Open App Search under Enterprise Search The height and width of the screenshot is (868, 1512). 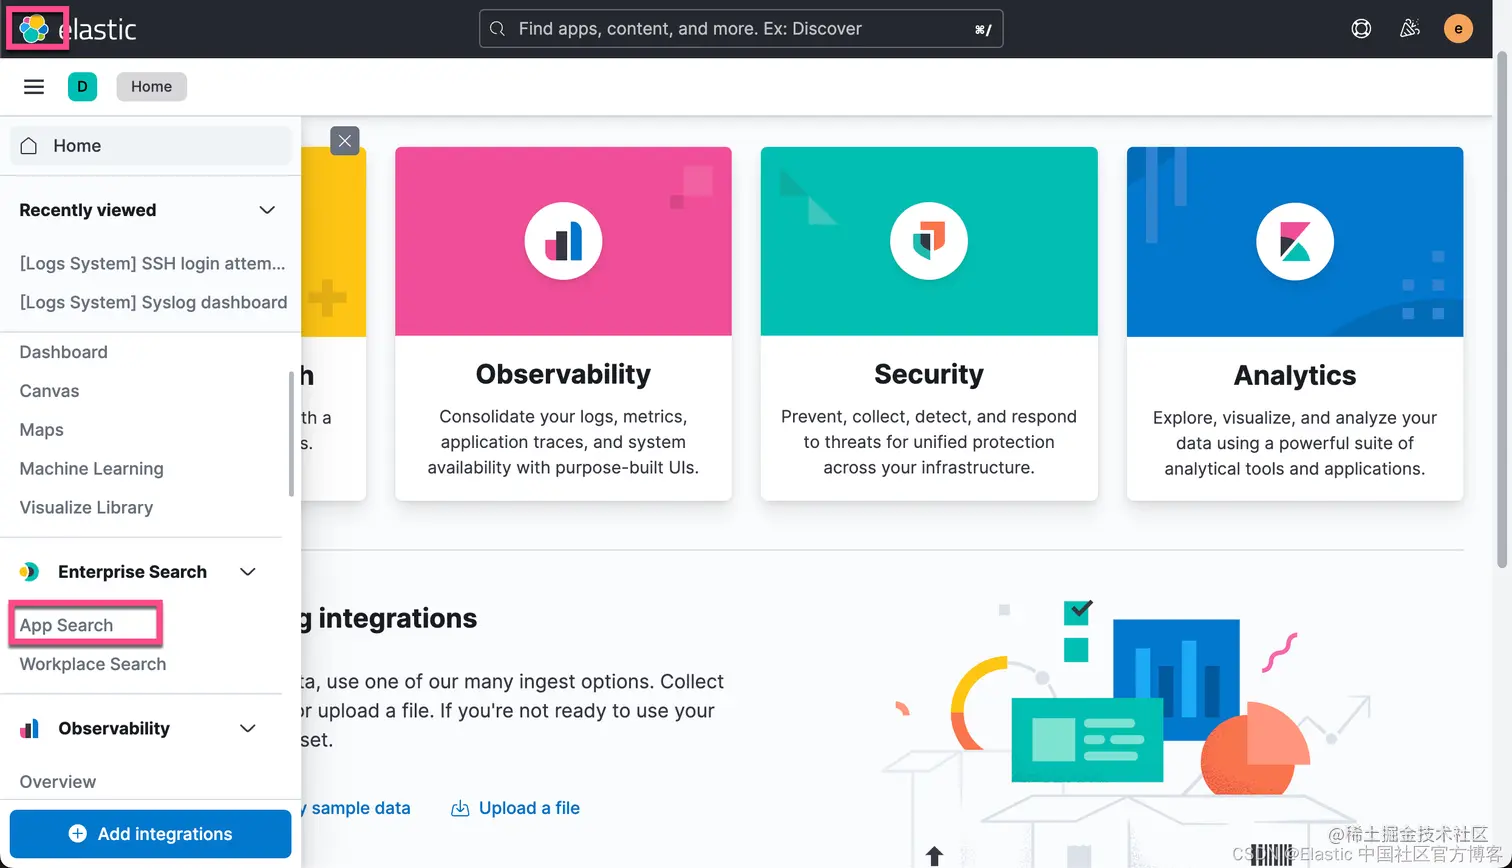point(66,625)
